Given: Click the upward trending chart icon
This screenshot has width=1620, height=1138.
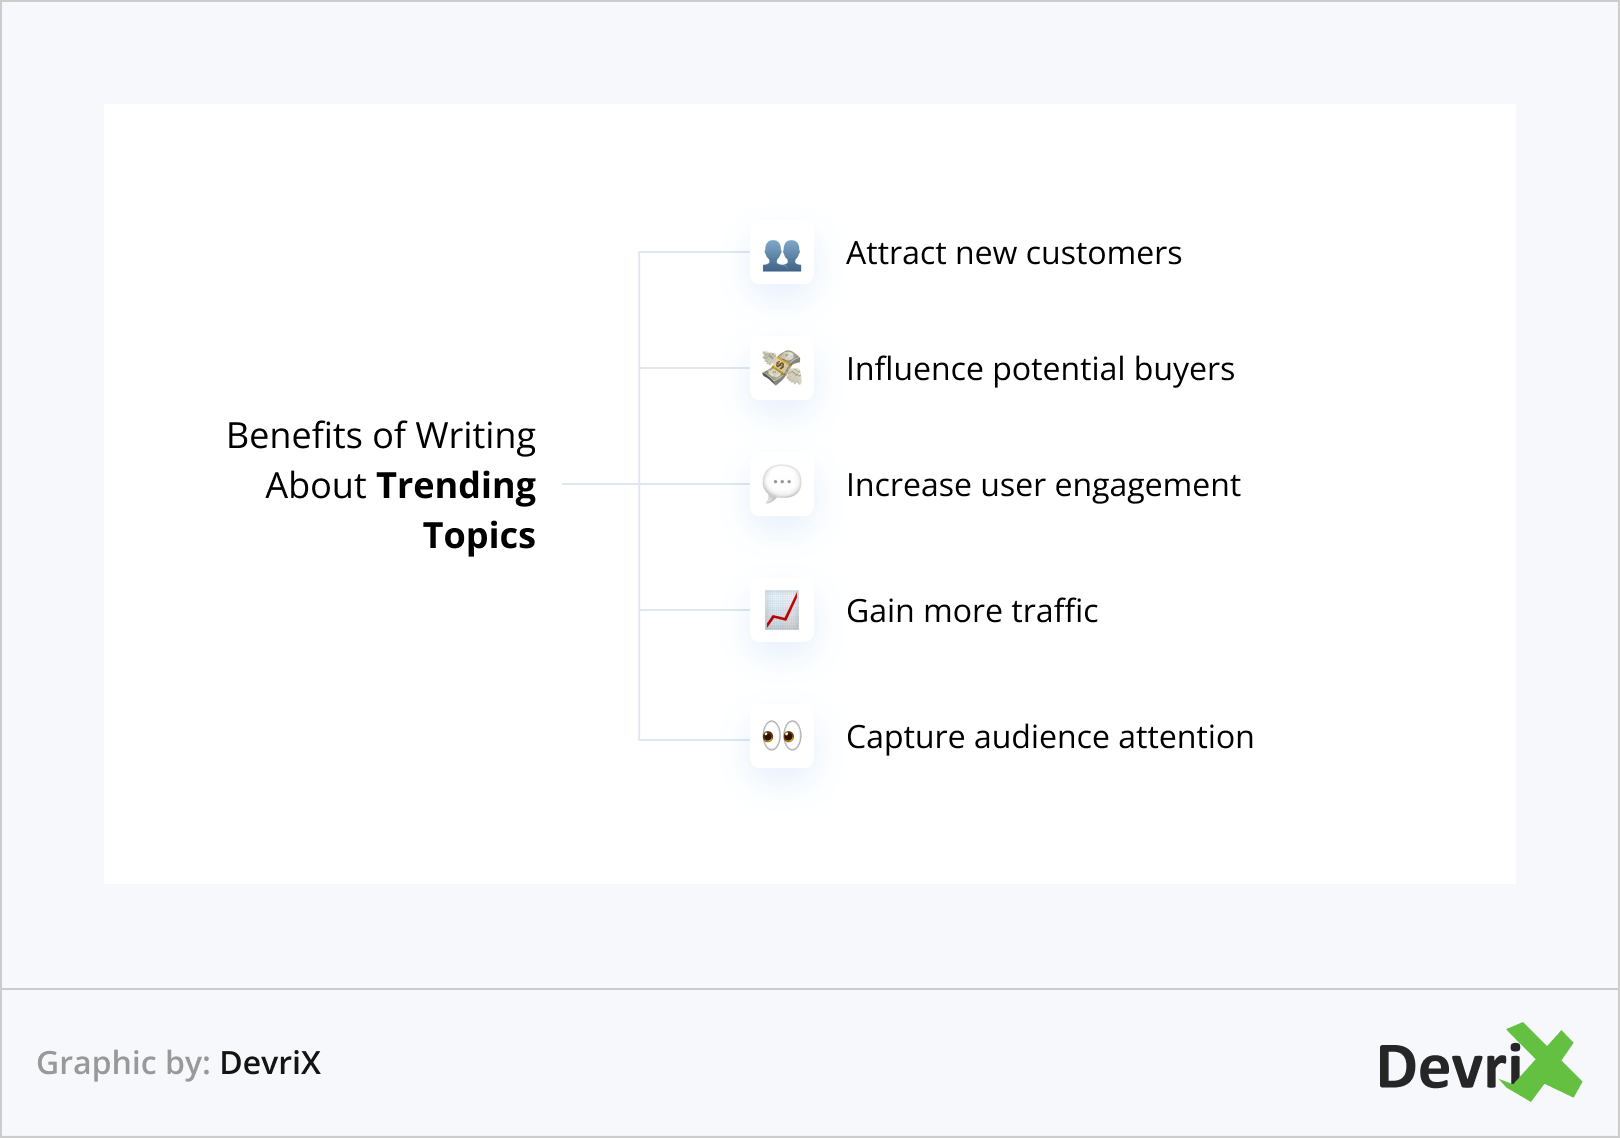Looking at the screenshot, I should pyautogui.click(x=782, y=610).
